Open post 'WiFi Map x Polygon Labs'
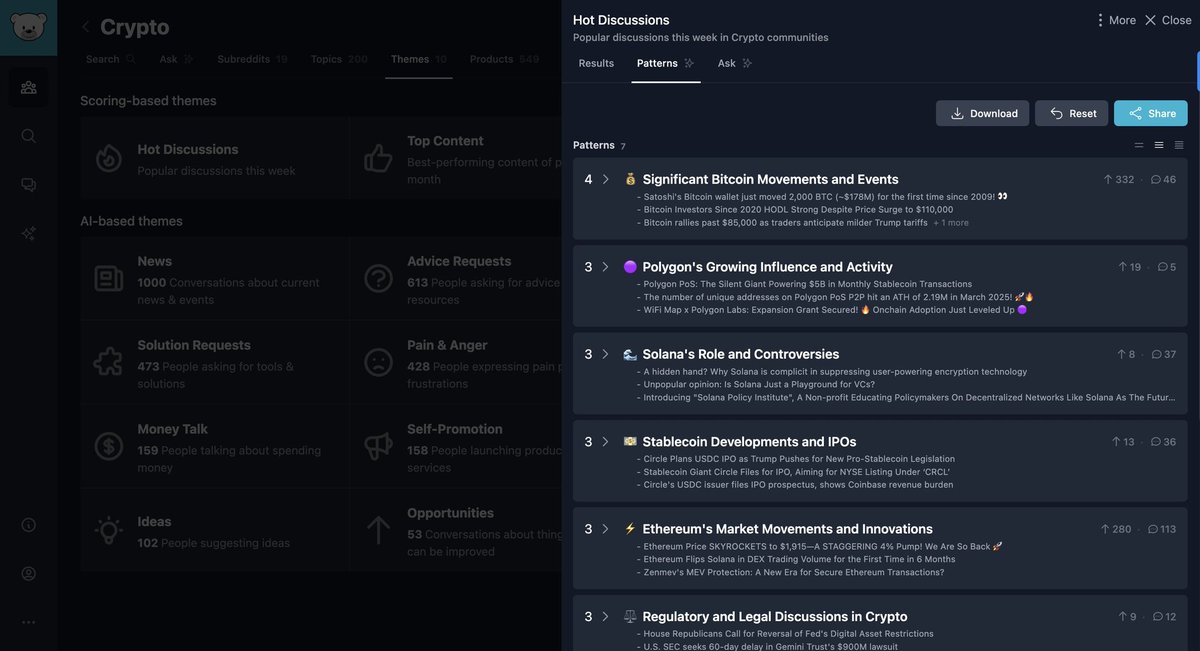1200x651 pixels. pos(835,310)
